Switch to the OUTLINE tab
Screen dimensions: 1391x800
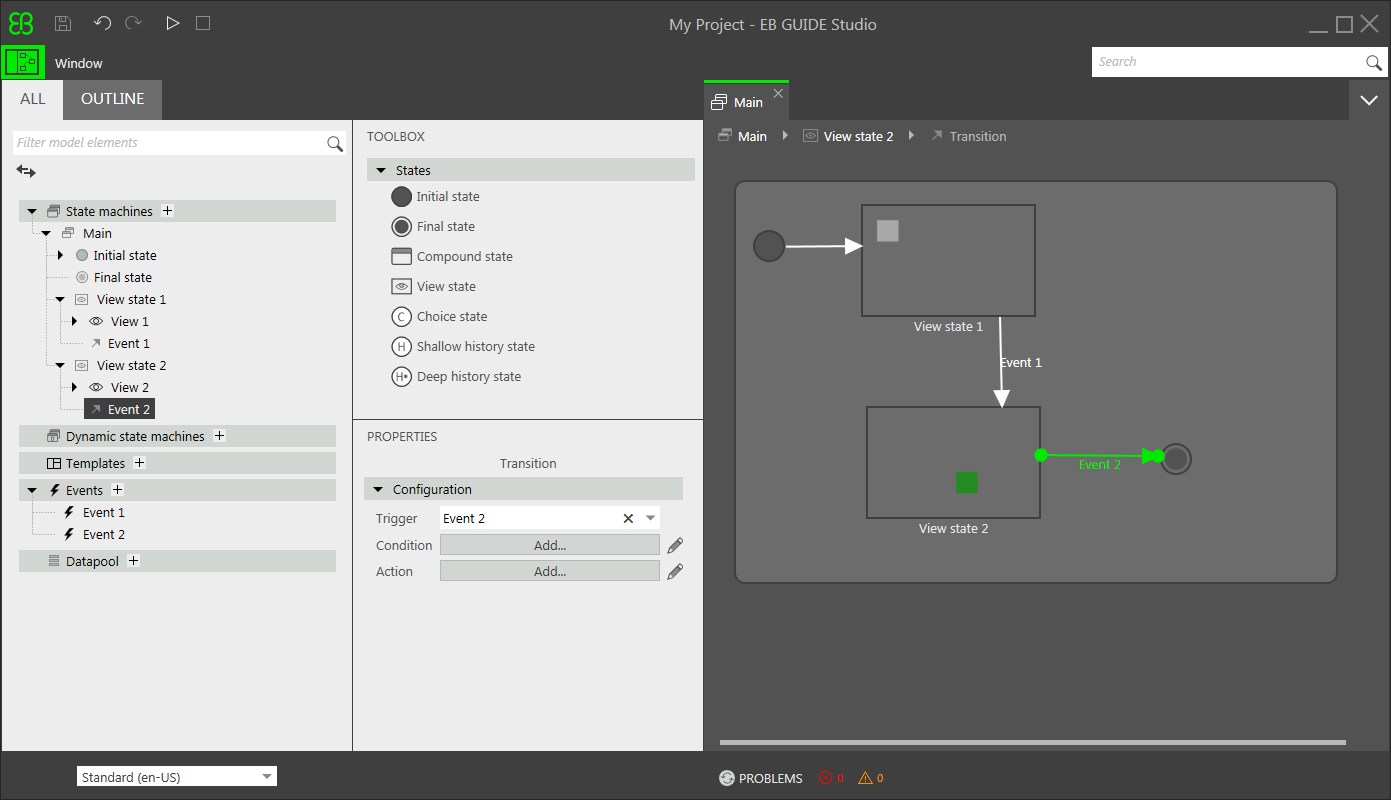112,99
